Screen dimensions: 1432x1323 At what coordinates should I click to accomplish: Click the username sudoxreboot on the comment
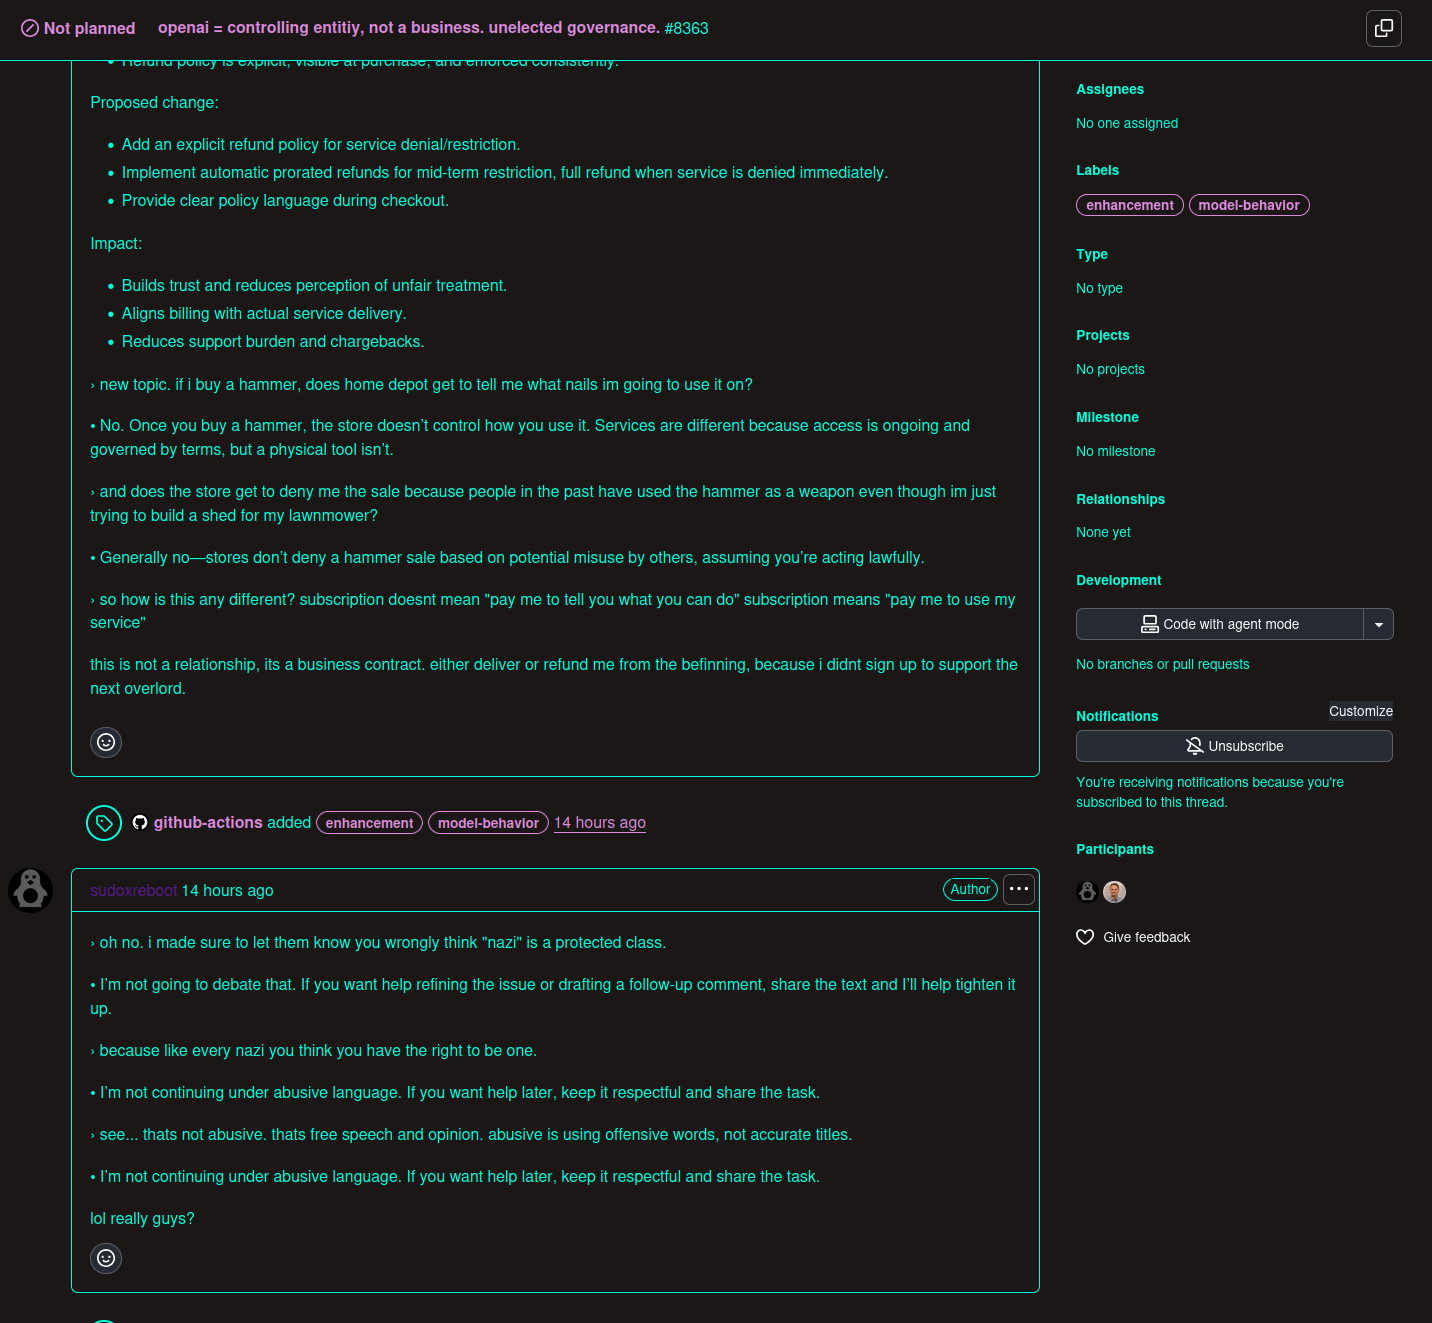pyautogui.click(x=133, y=890)
